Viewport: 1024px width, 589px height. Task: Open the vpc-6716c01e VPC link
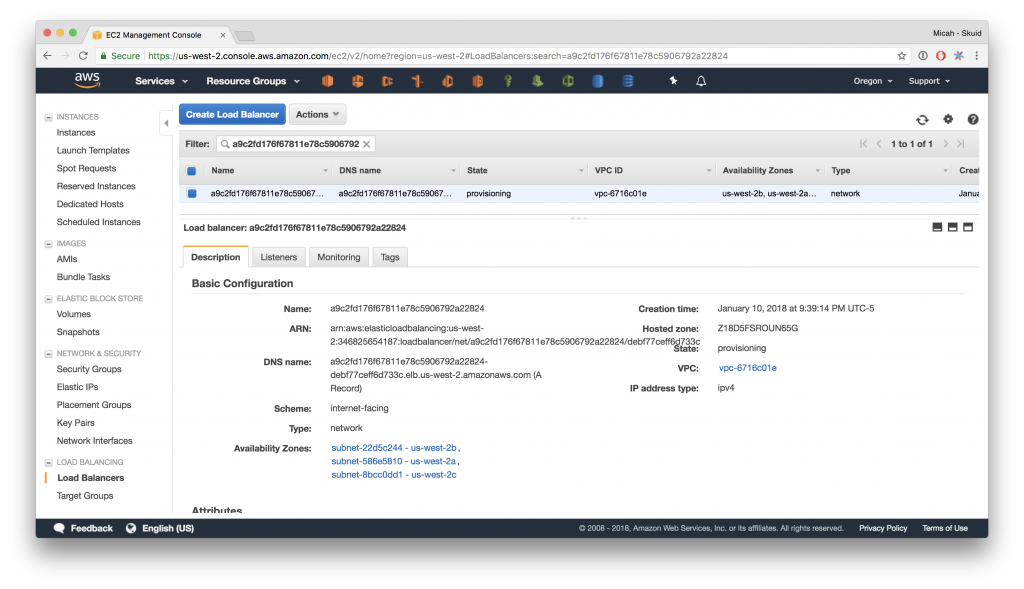point(748,368)
